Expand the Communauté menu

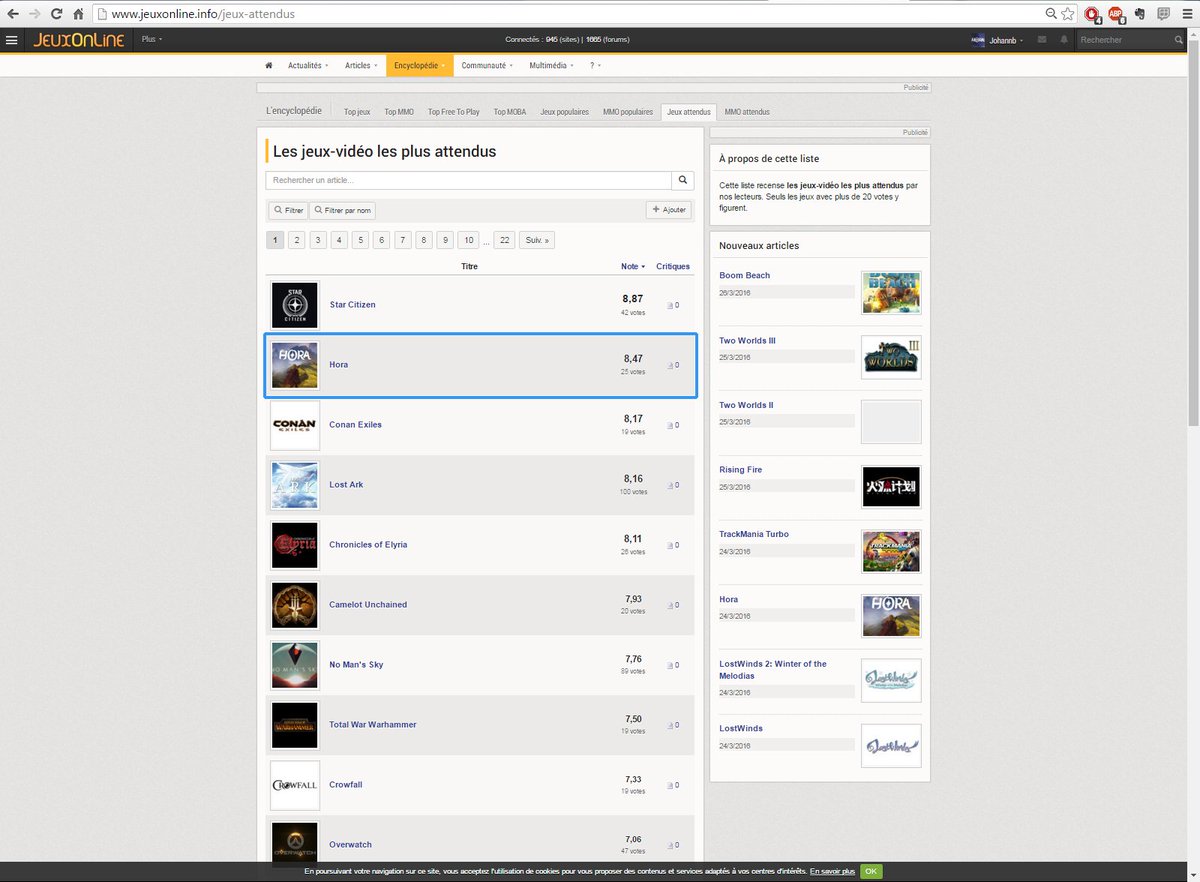[487, 66]
